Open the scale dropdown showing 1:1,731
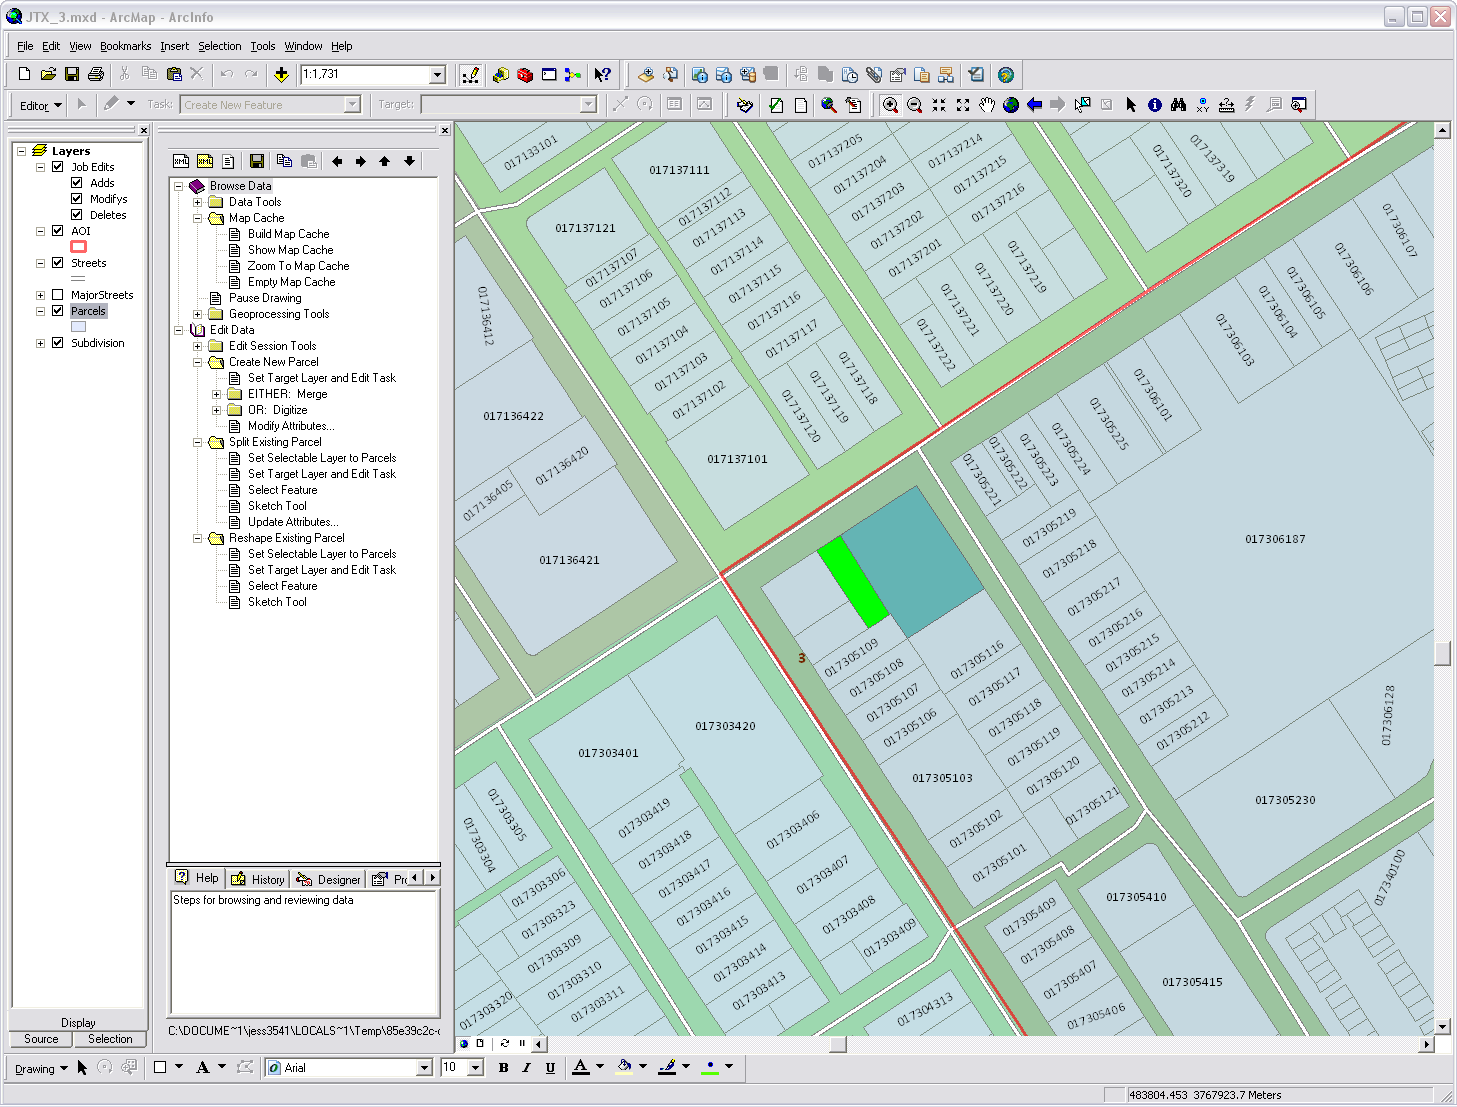The image size is (1457, 1107). click(437, 74)
